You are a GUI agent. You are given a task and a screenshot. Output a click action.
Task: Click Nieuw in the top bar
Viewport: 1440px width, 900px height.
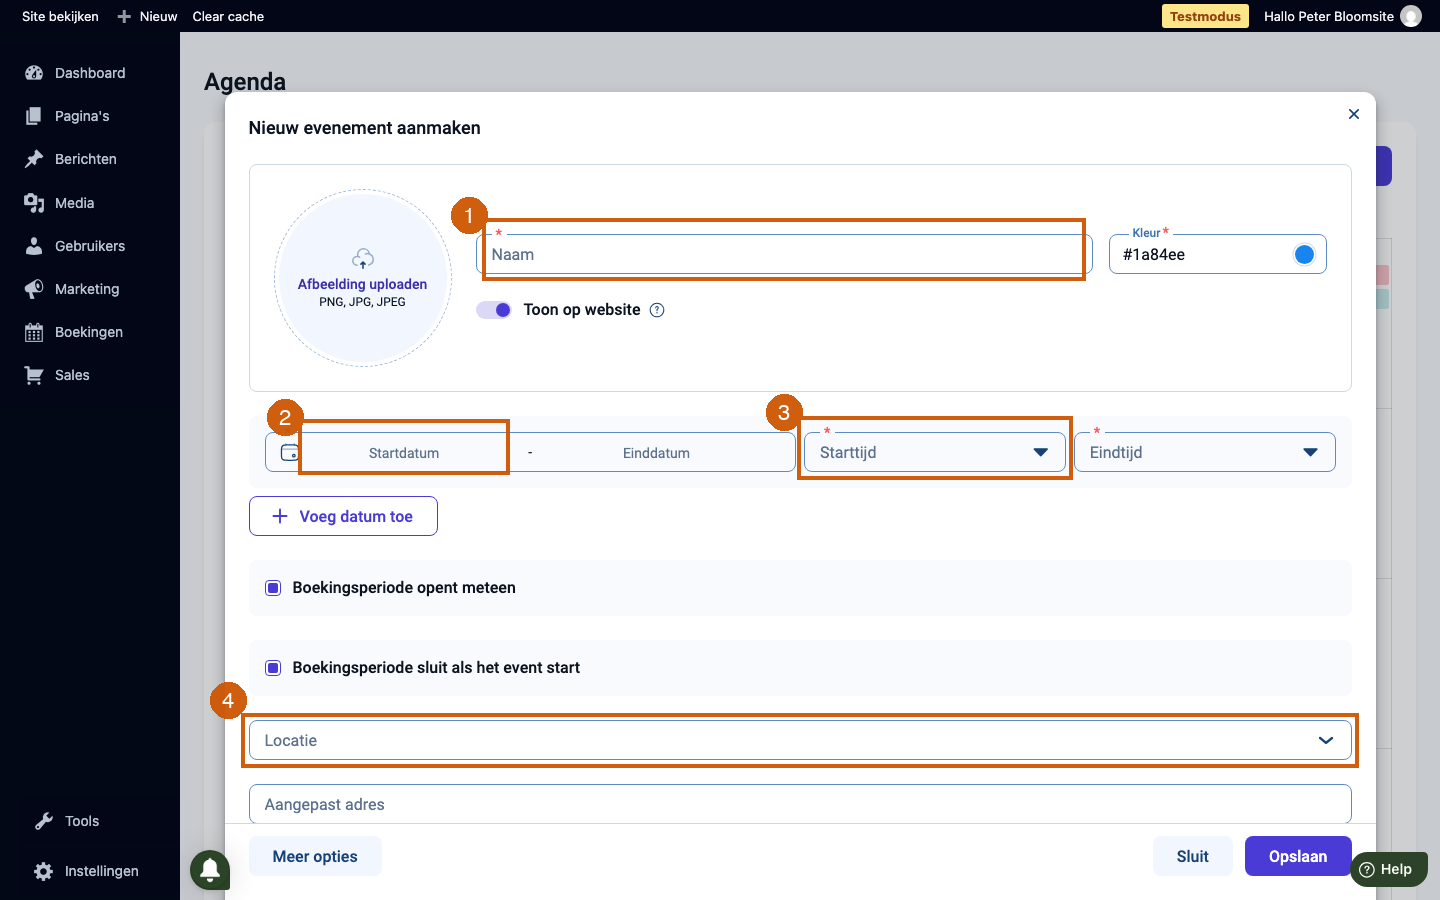click(158, 16)
